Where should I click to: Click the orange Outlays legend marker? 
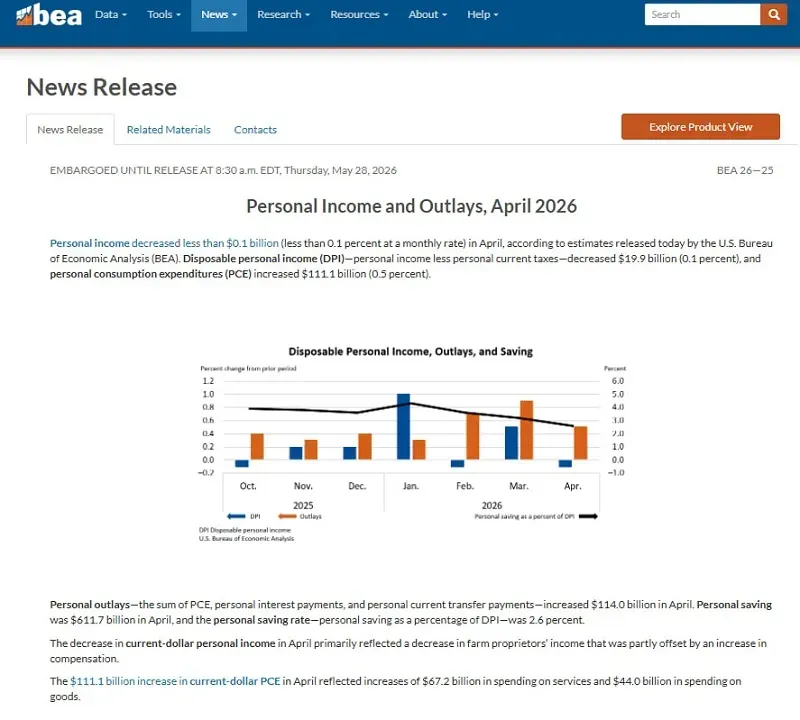pos(287,516)
